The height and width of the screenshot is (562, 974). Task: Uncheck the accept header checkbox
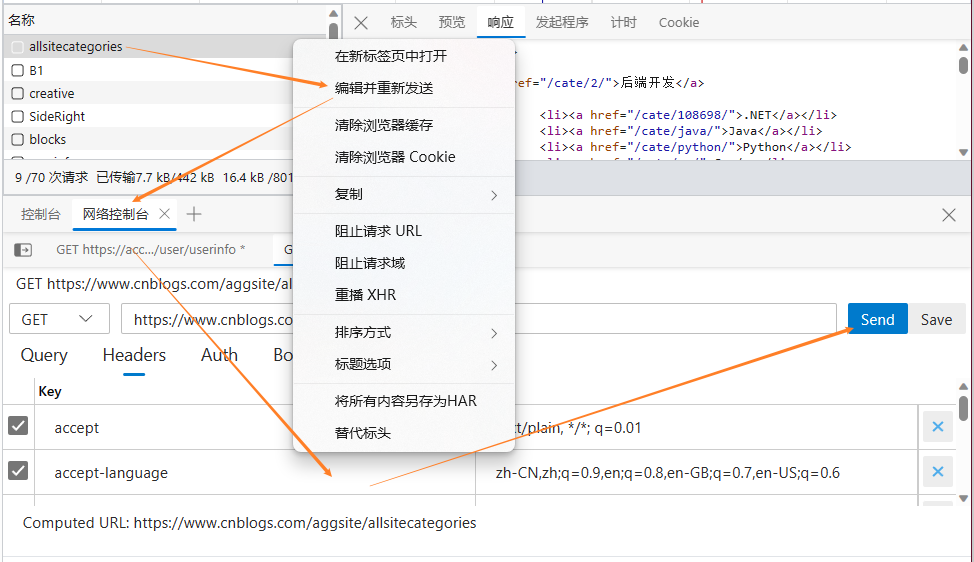click(x=18, y=425)
